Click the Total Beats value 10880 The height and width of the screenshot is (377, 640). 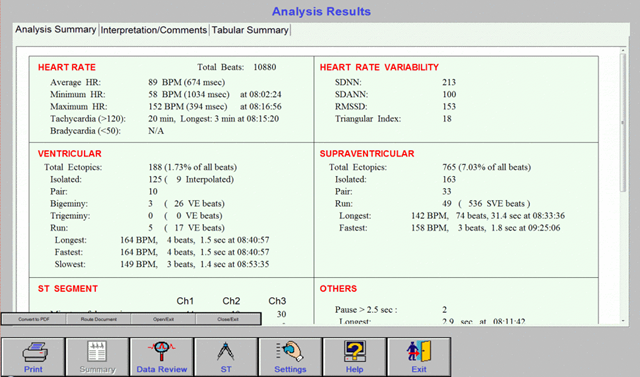point(264,67)
